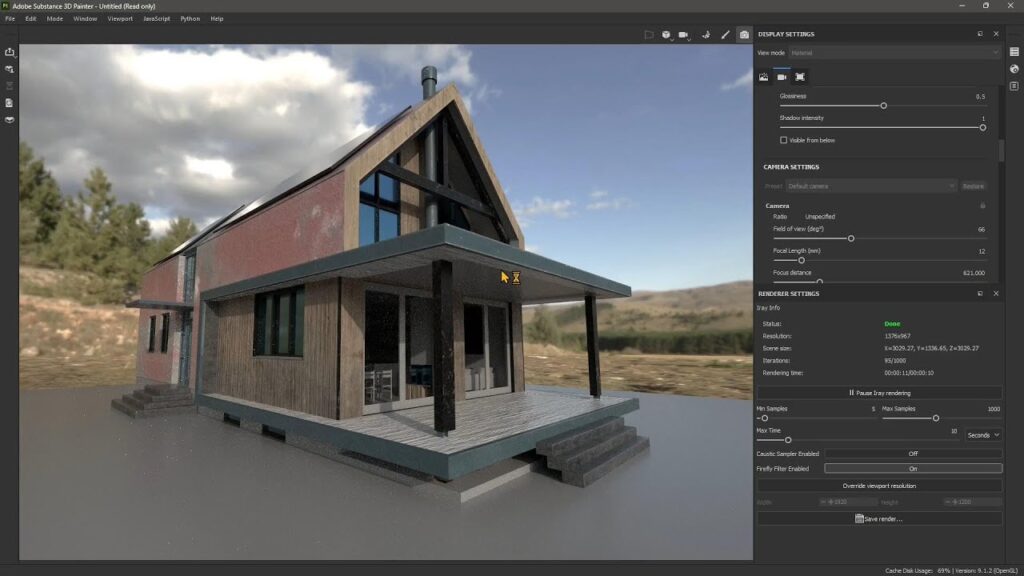This screenshot has height=576, width=1024.
Task: Click the lock icon beside Camera heading
Action: (982, 206)
